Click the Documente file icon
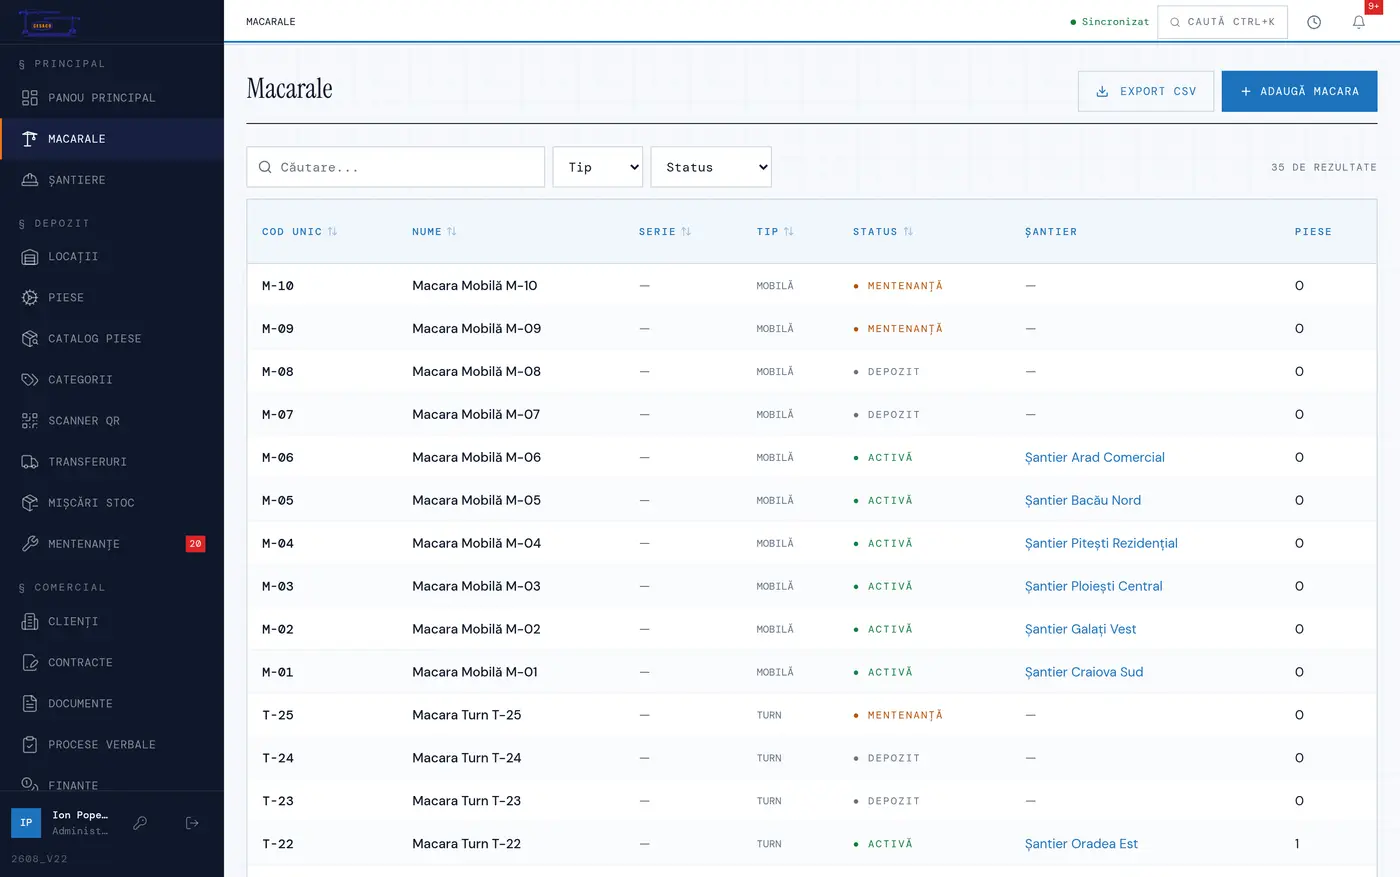Viewport: 1400px width, 877px height. coord(30,704)
